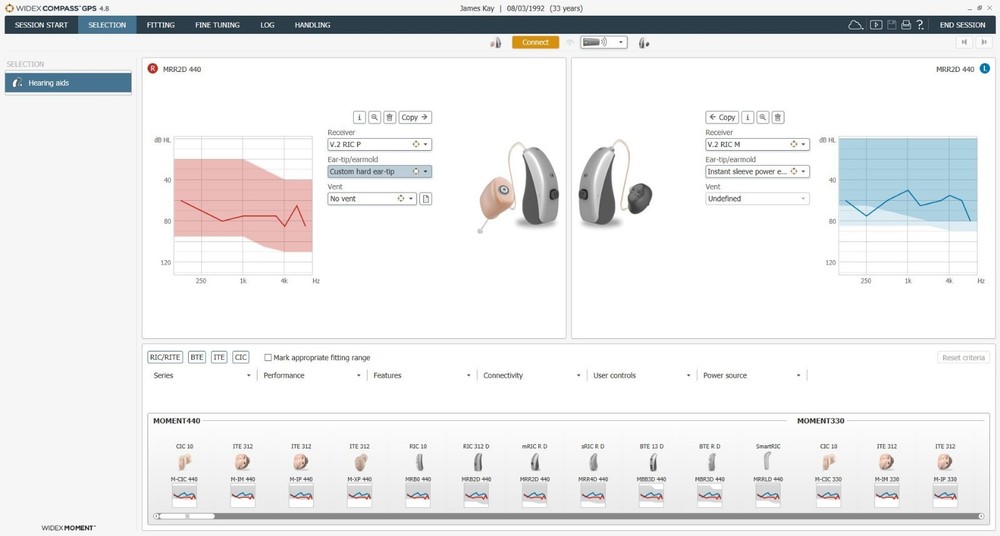Open the Undefined vent dropdown
The width and height of the screenshot is (1000, 536).
tap(758, 199)
